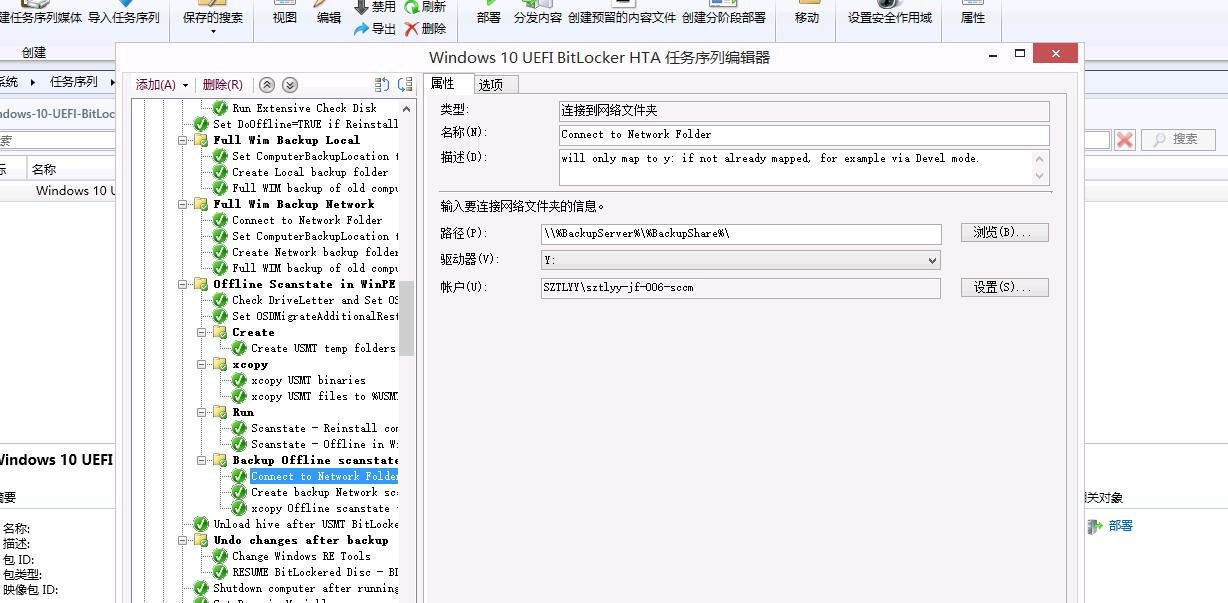Collapse the Full Wim Backup Local group
The width and height of the screenshot is (1228, 603).
point(183,140)
